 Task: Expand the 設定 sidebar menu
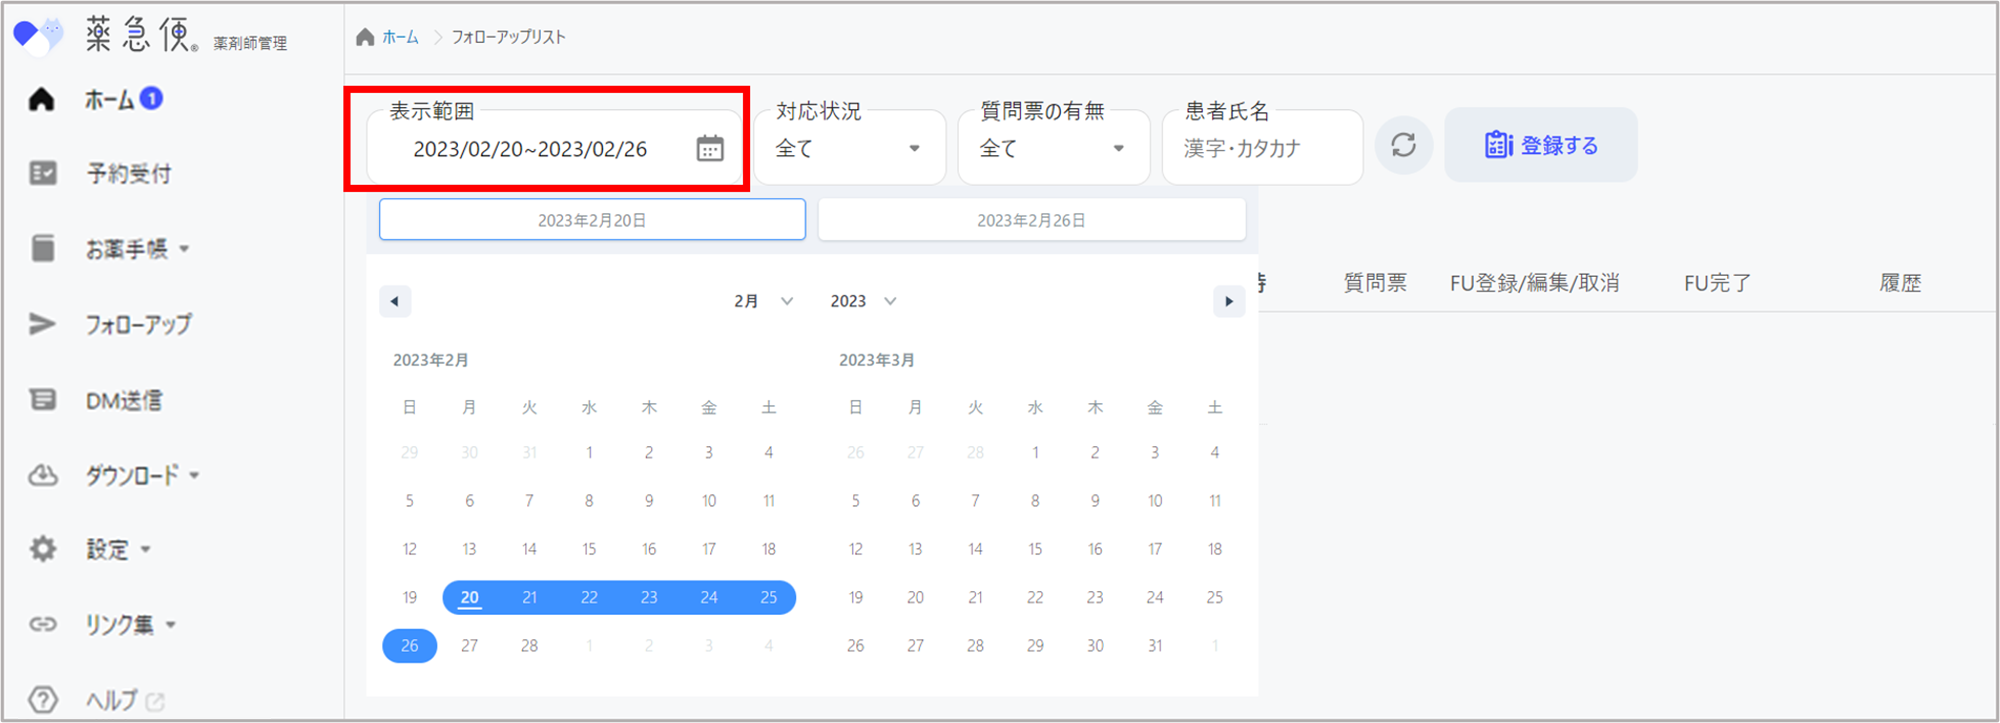[117, 549]
